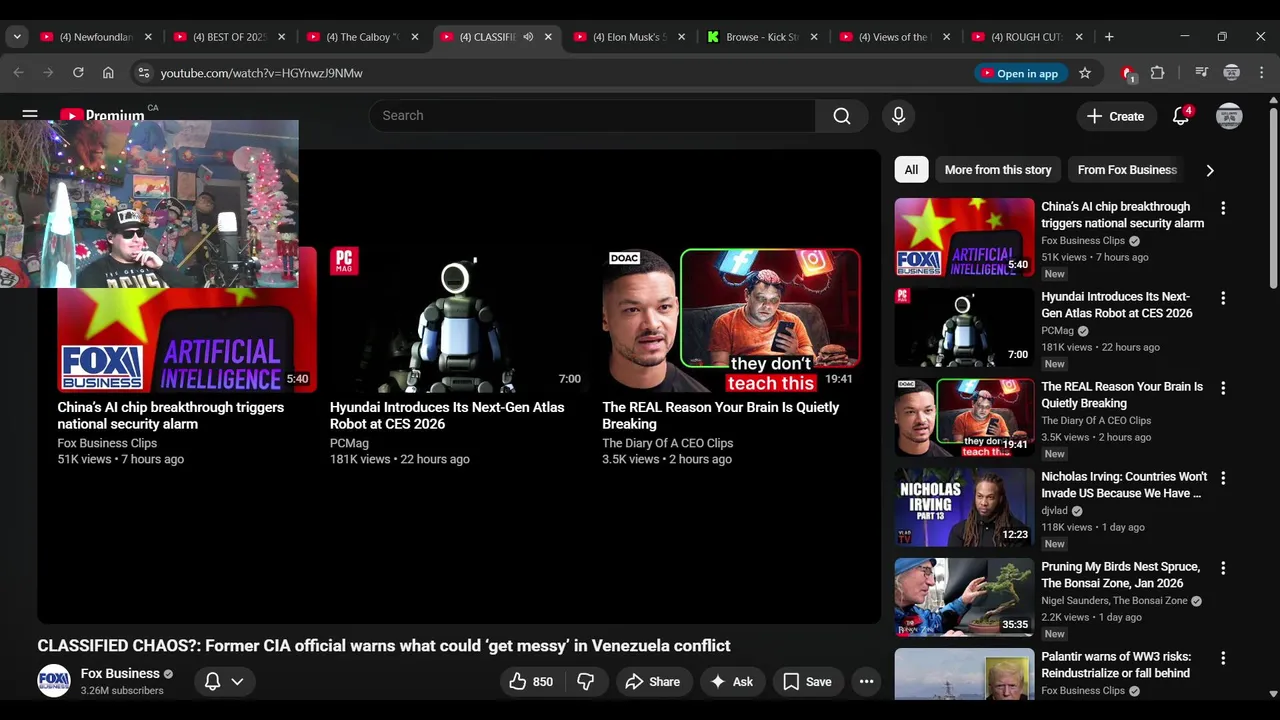The height and width of the screenshot is (720, 1280).
Task: Click the red extension icon with badge
Action: pos(1128,73)
